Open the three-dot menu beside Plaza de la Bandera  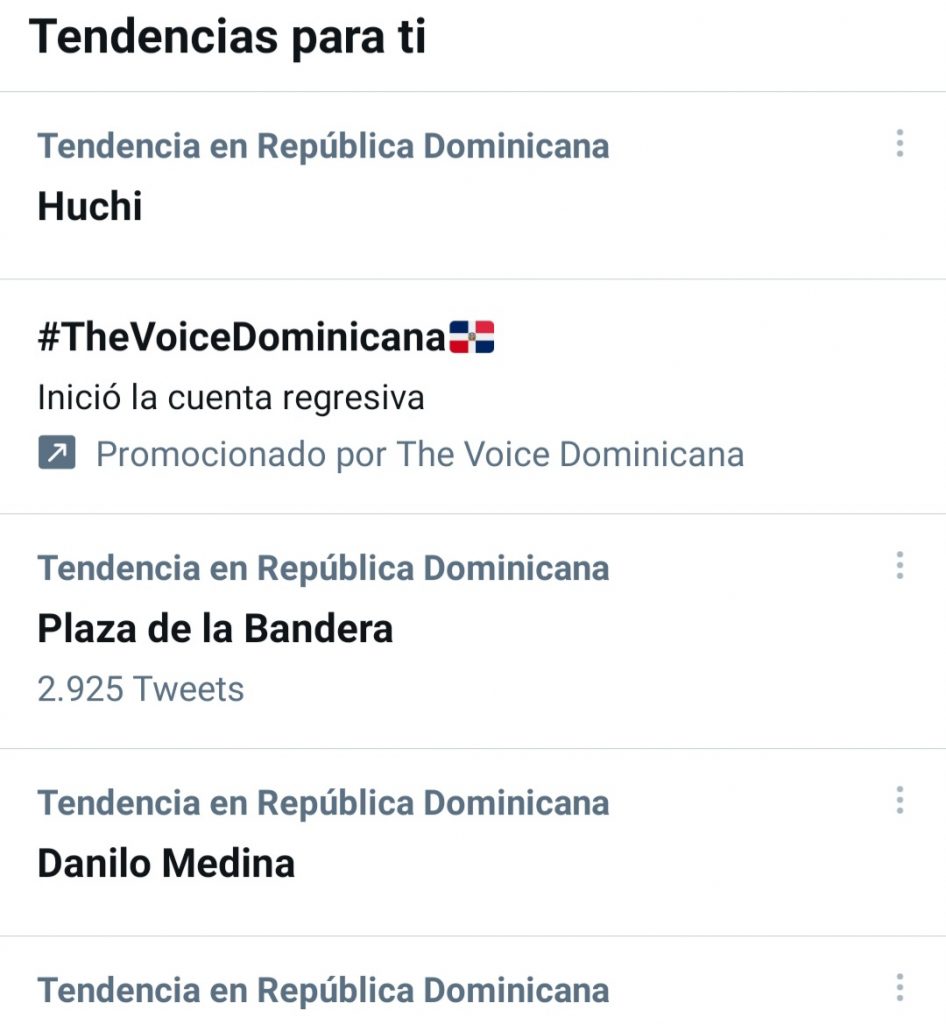tap(899, 566)
